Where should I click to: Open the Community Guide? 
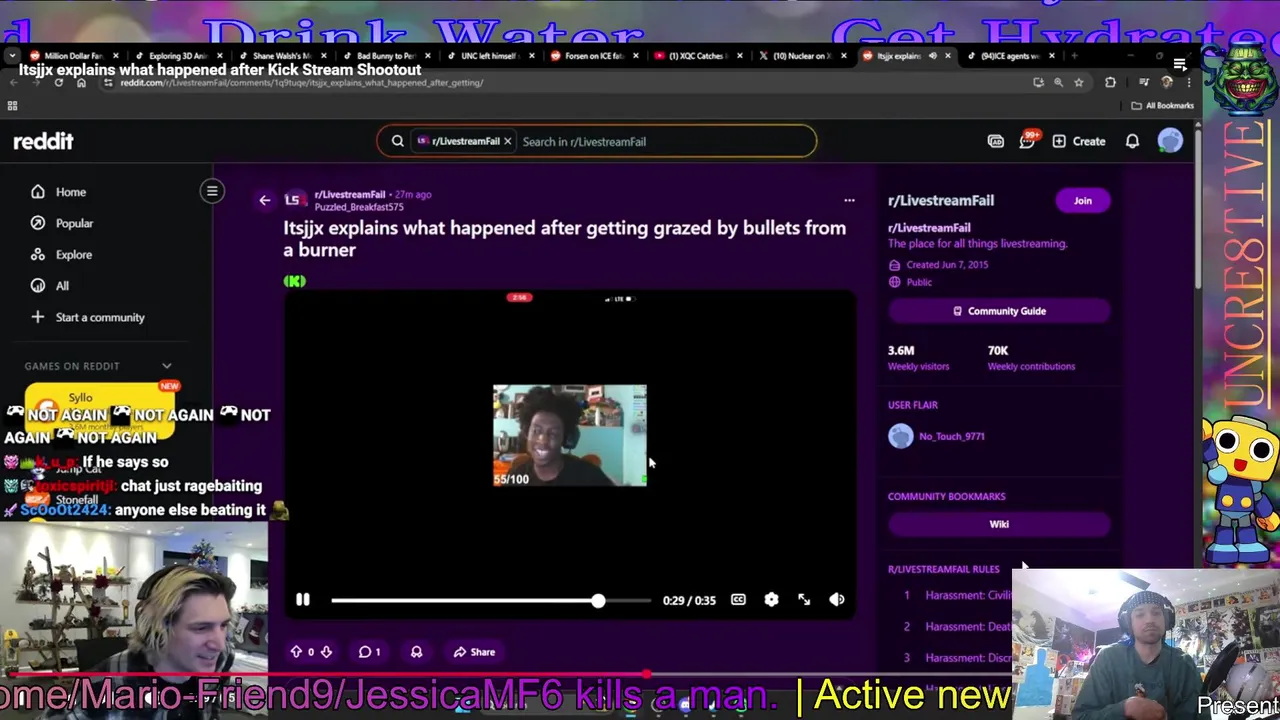coord(999,311)
